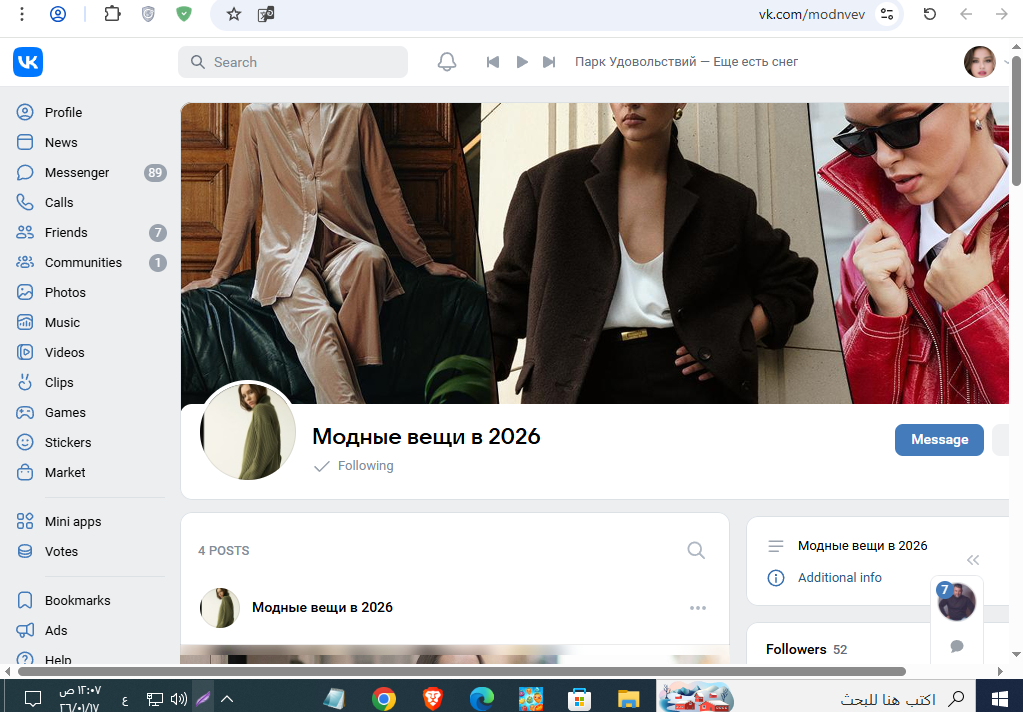Click the vertical scrollbar thumb
This screenshot has height=712, width=1023.
[x=1016, y=119]
